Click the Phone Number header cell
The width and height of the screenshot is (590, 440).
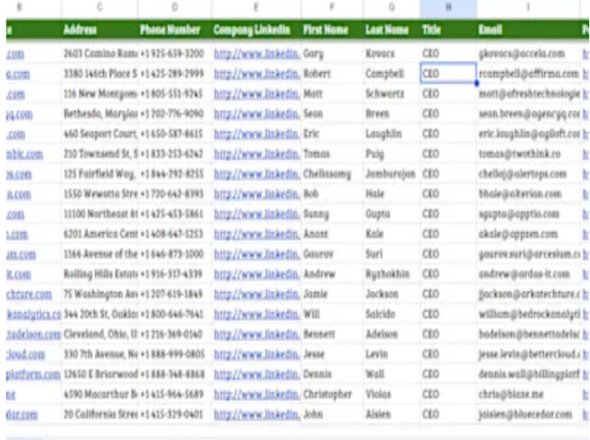[175, 29]
